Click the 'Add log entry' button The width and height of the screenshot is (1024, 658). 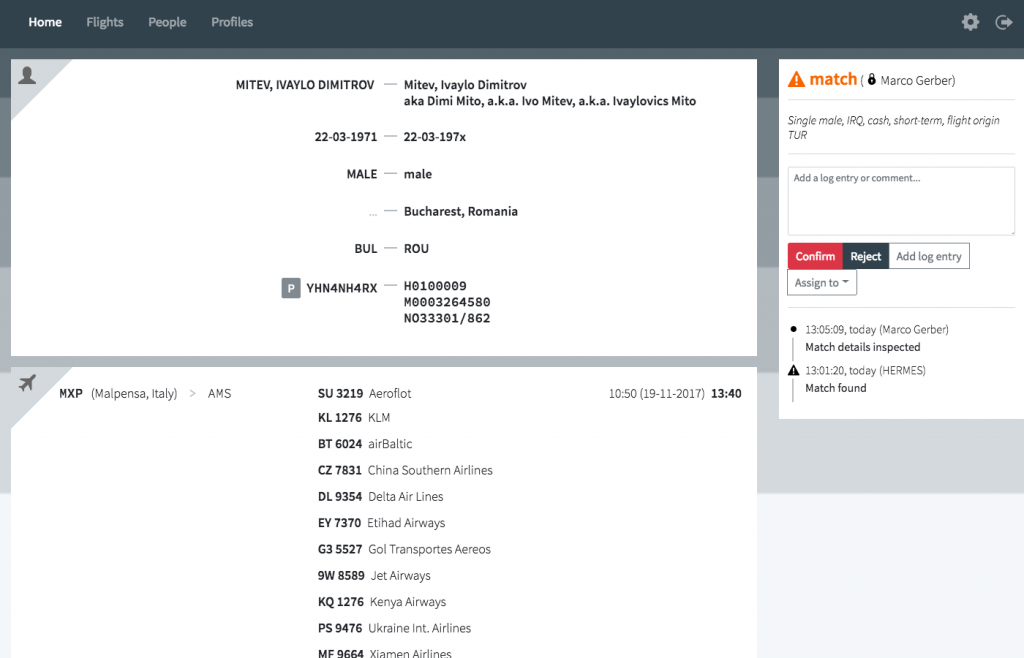tap(928, 257)
